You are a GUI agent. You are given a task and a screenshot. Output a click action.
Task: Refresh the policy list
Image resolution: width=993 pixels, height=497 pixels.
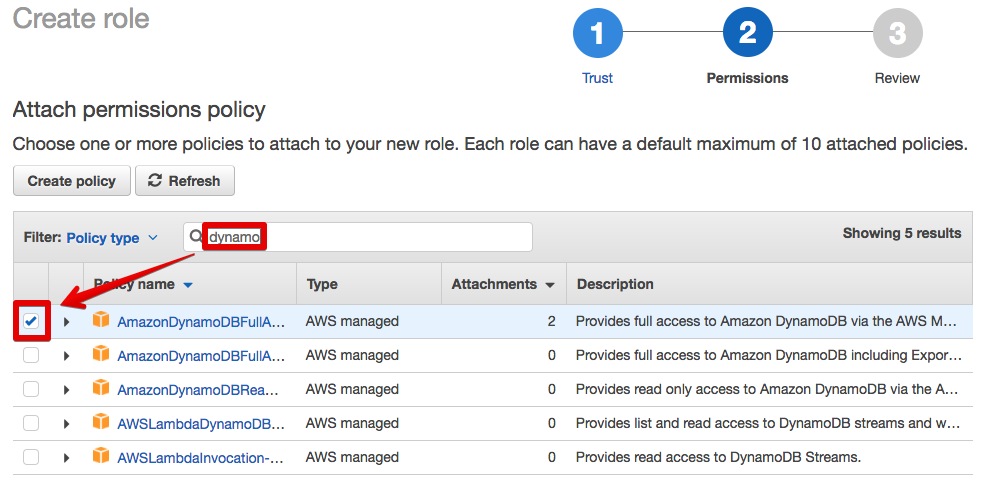coord(185,181)
